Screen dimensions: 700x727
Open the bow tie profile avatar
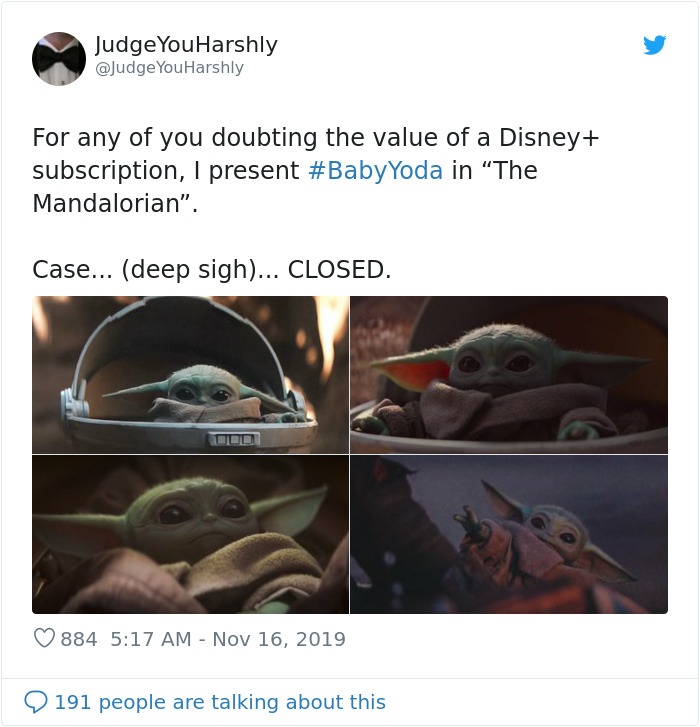59,58
